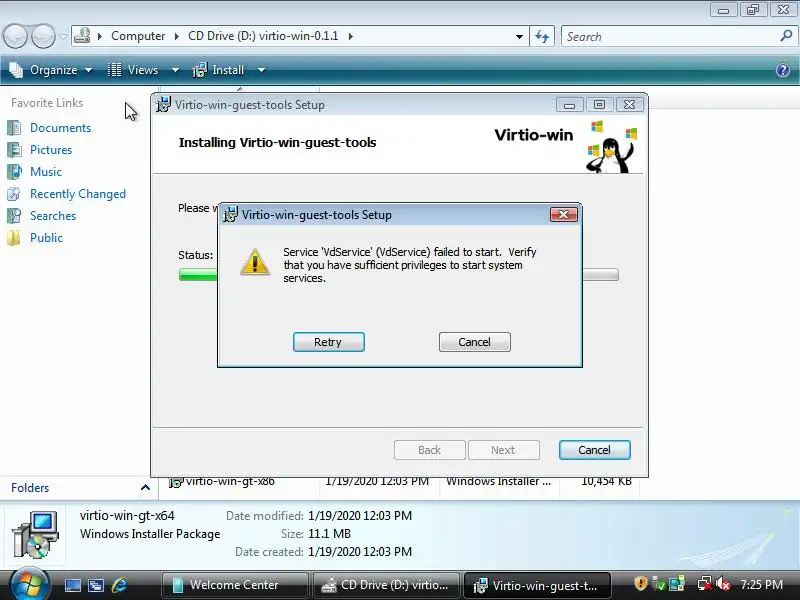This screenshot has width=800, height=600.
Task: Click Install in the Explorer toolbar
Action: point(219,70)
